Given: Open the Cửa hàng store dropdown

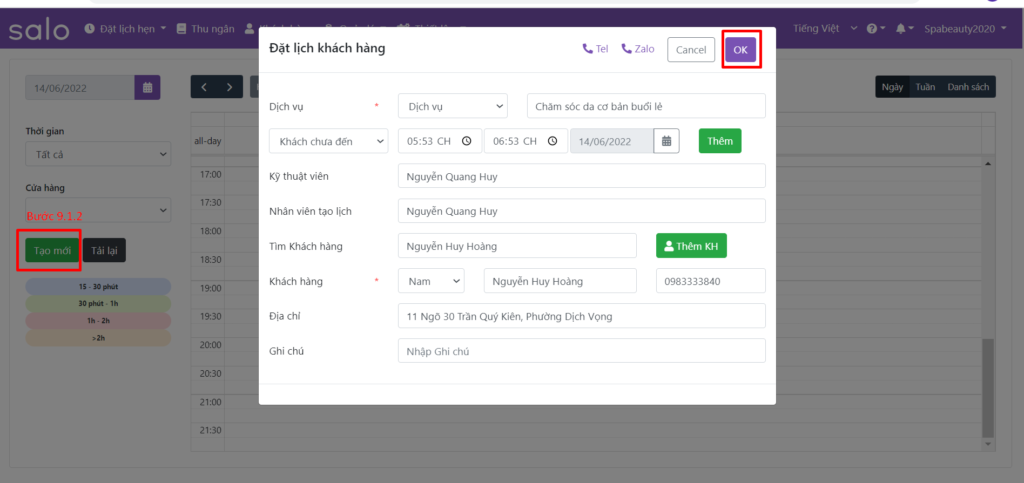Looking at the screenshot, I should point(98,210).
